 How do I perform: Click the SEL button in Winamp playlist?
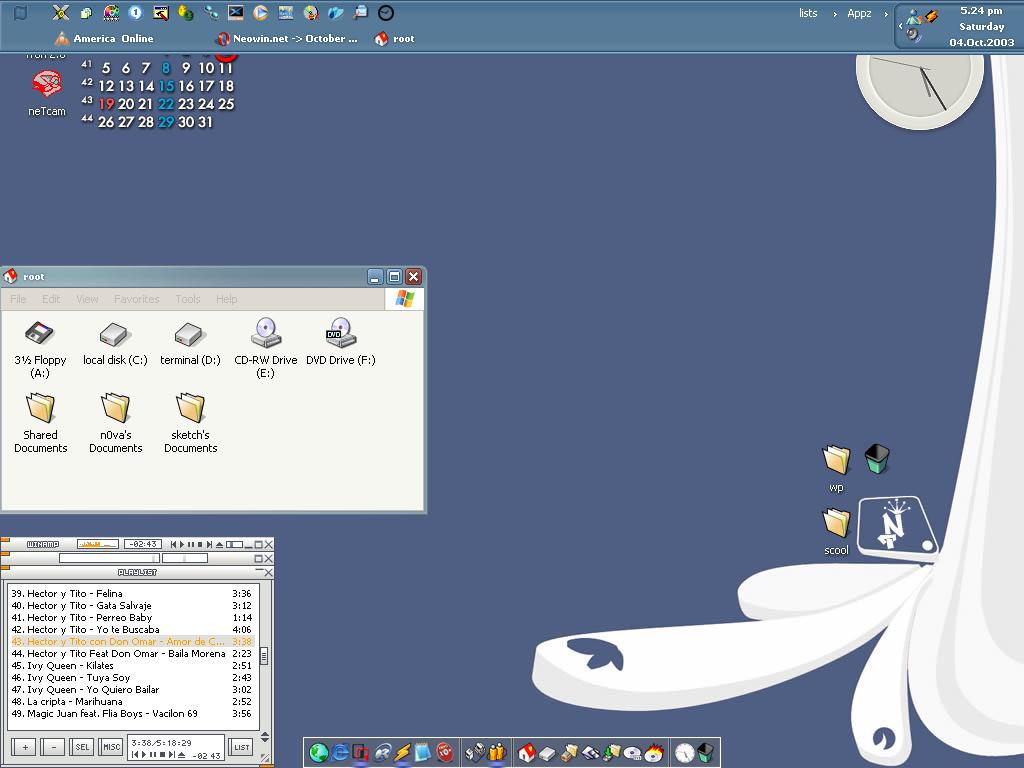tap(82, 747)
